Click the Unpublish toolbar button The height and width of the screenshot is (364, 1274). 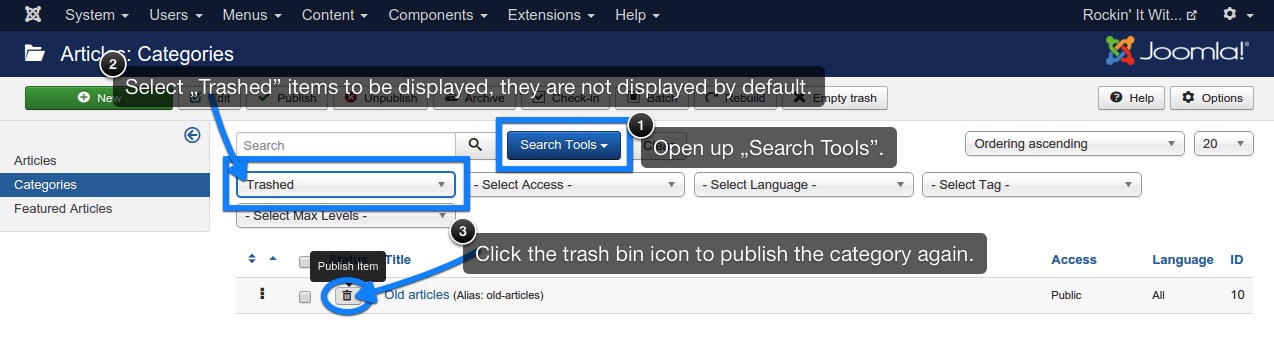(x=381, y=97)
